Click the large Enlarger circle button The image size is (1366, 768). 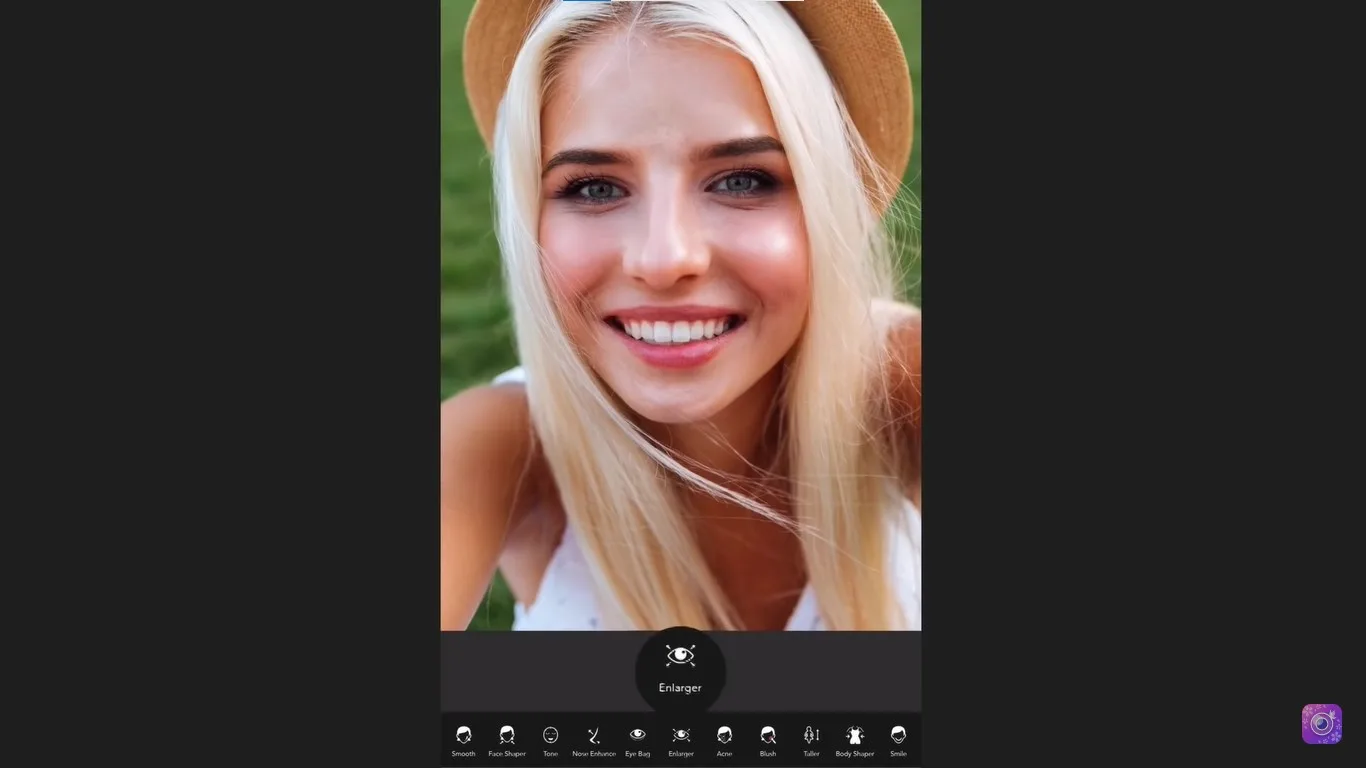coord(680,670)
